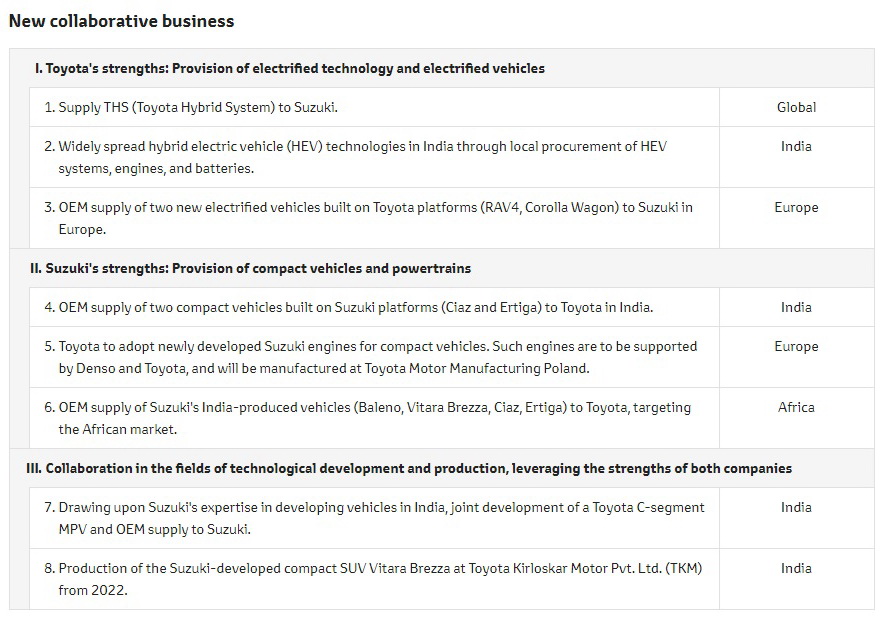Click item 5 about newly developed Suzuki engines

tap(377, 357)
